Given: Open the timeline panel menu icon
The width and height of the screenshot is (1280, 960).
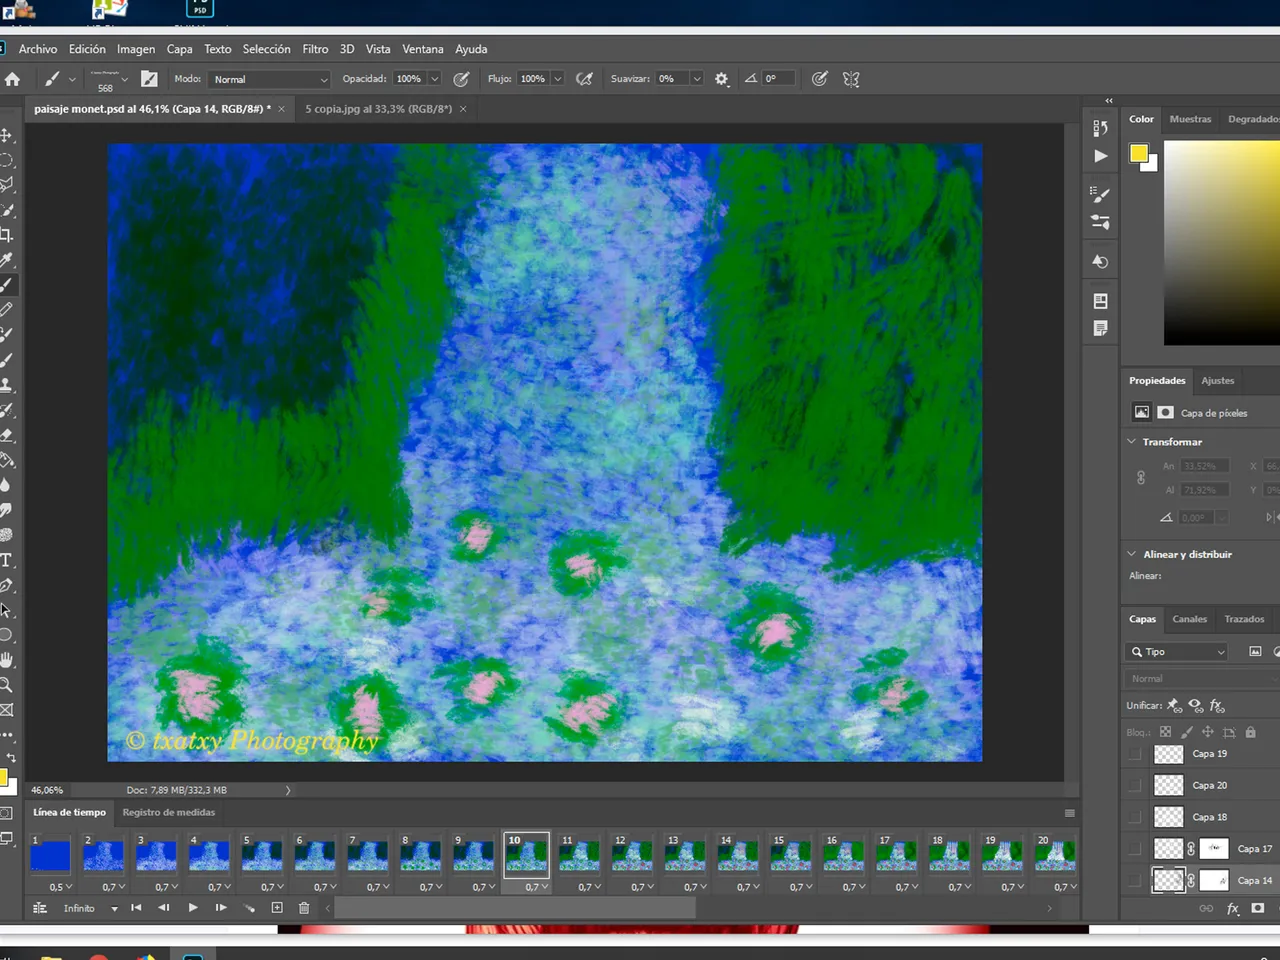Looking at the screenshot, I should [1069, 813].
